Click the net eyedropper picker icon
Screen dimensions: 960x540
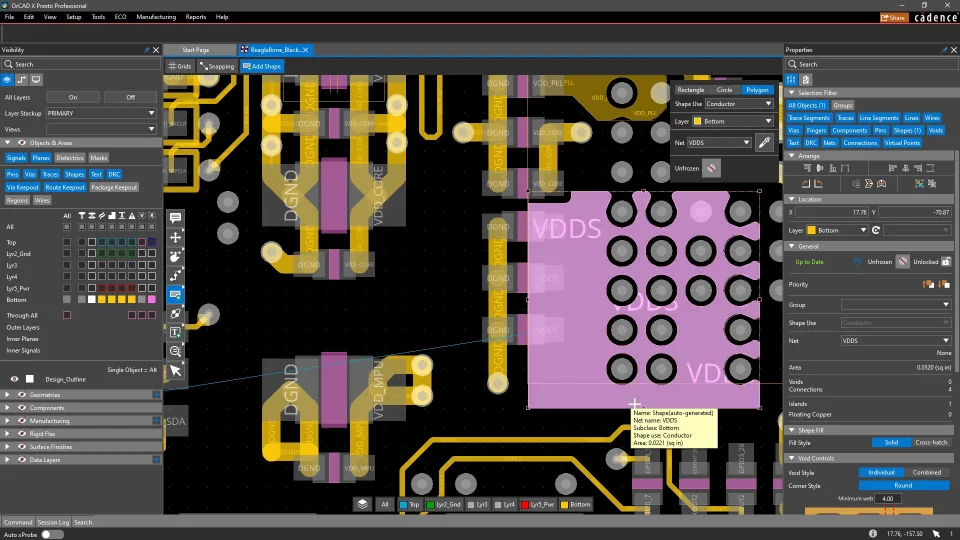[764, 143]
